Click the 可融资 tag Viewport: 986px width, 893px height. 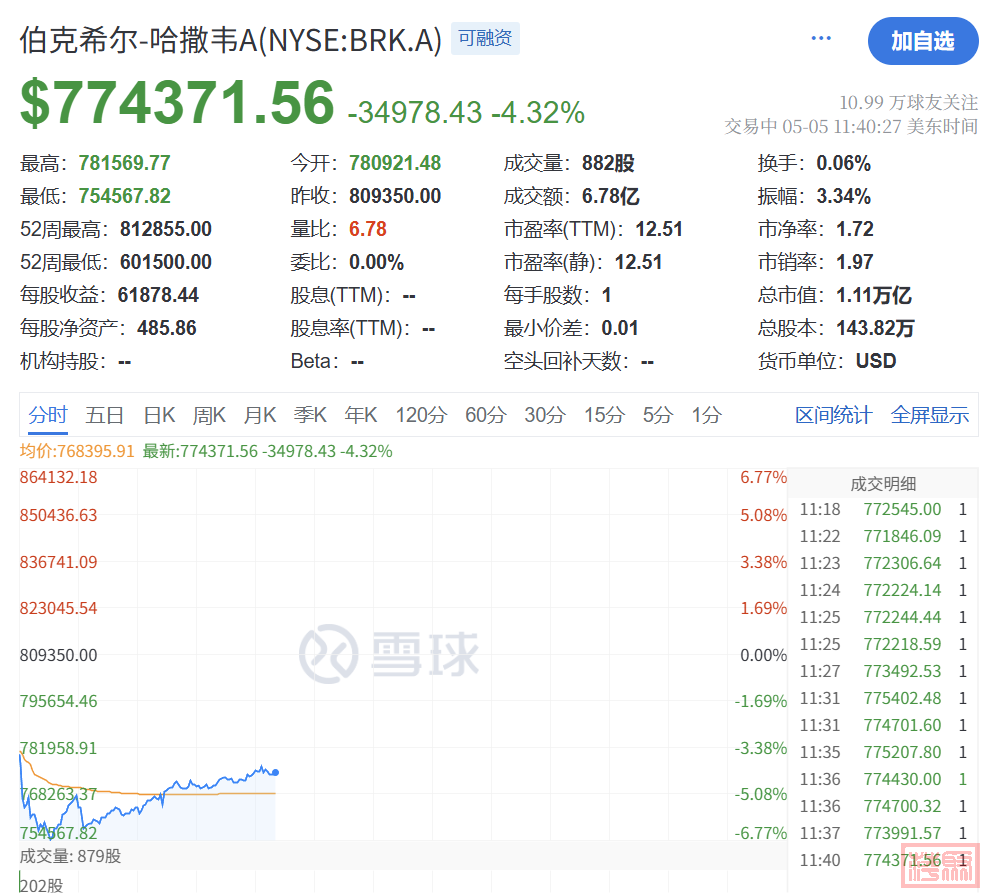click(x=485, y=38)
